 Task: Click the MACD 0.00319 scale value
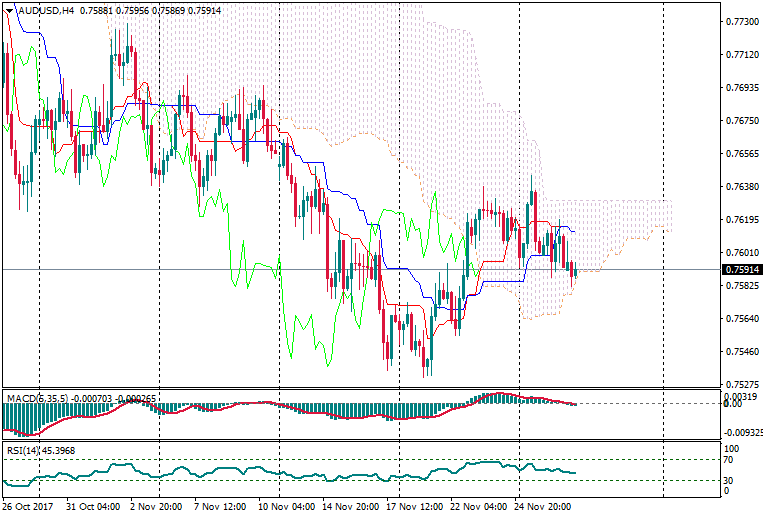pyautogui.click(x=739, y=397)
